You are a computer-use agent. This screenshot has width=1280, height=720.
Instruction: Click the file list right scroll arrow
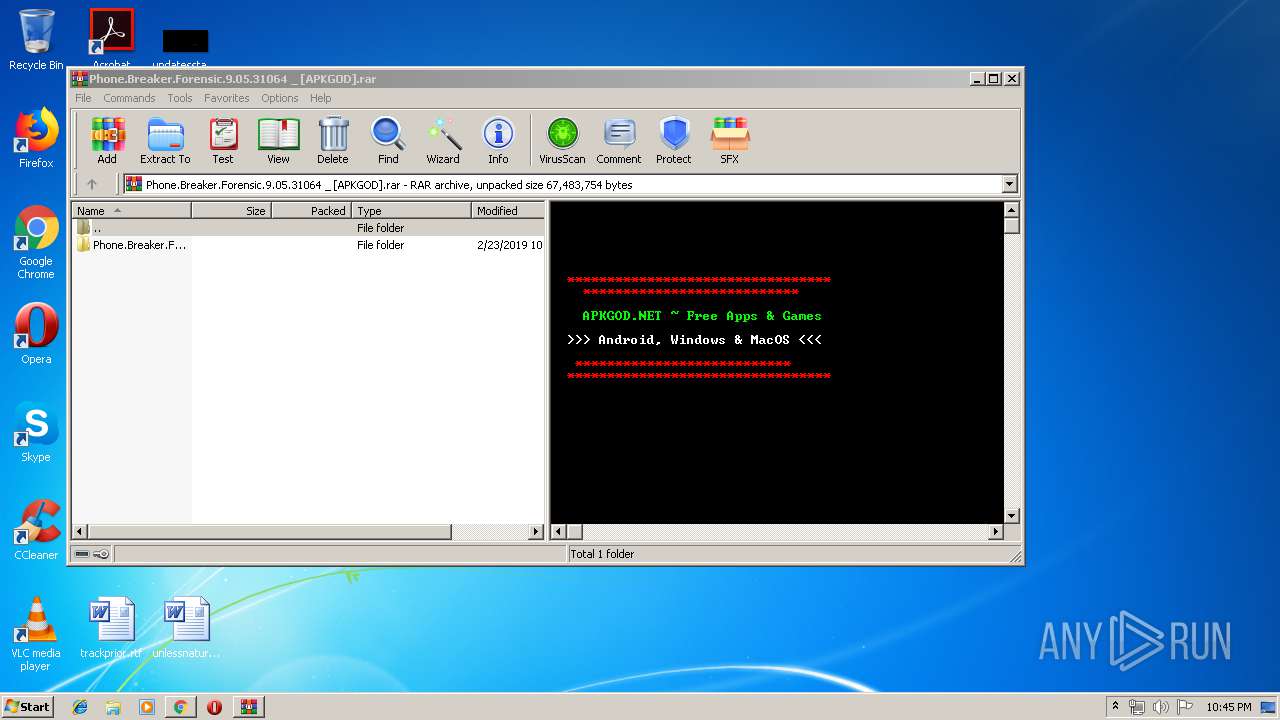pos(537,532)
